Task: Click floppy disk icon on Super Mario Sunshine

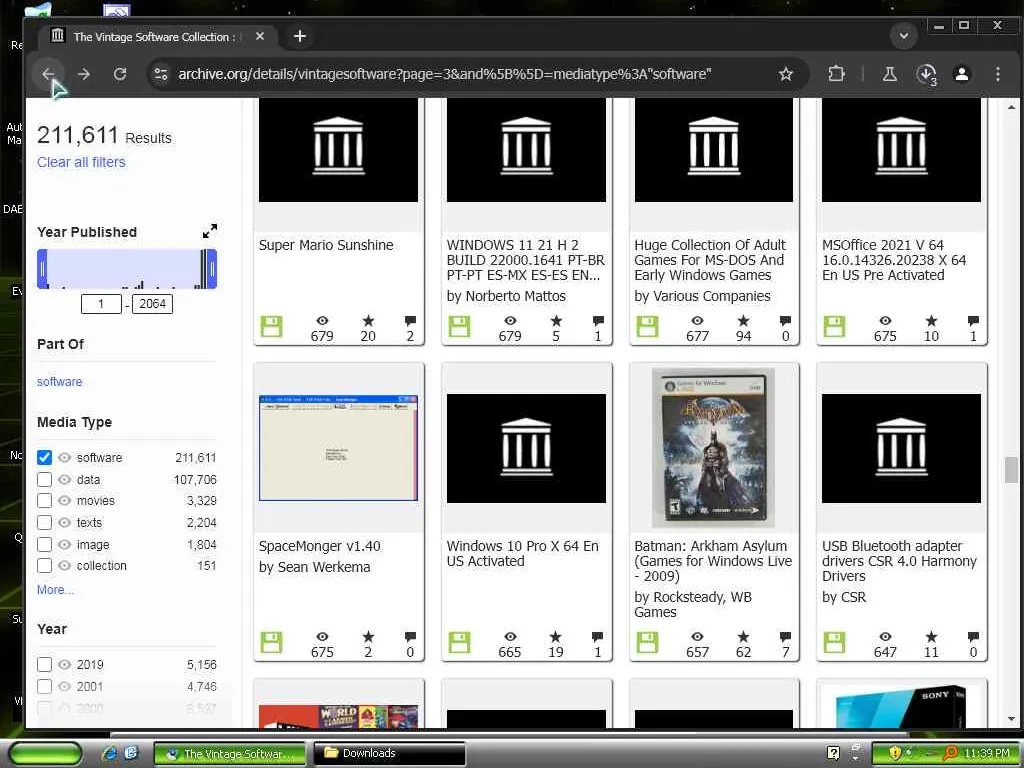Action: (x=271, y=327)
